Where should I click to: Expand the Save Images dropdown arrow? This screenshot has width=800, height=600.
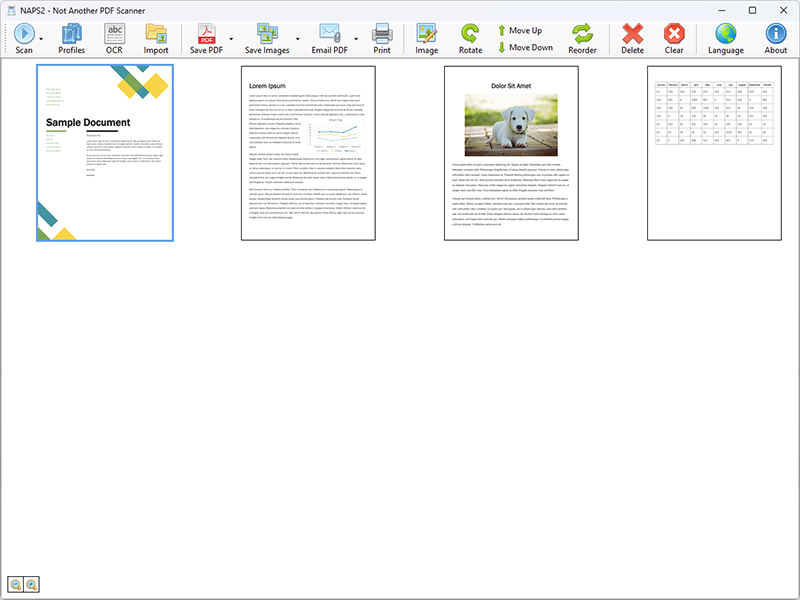click(298, 38)
